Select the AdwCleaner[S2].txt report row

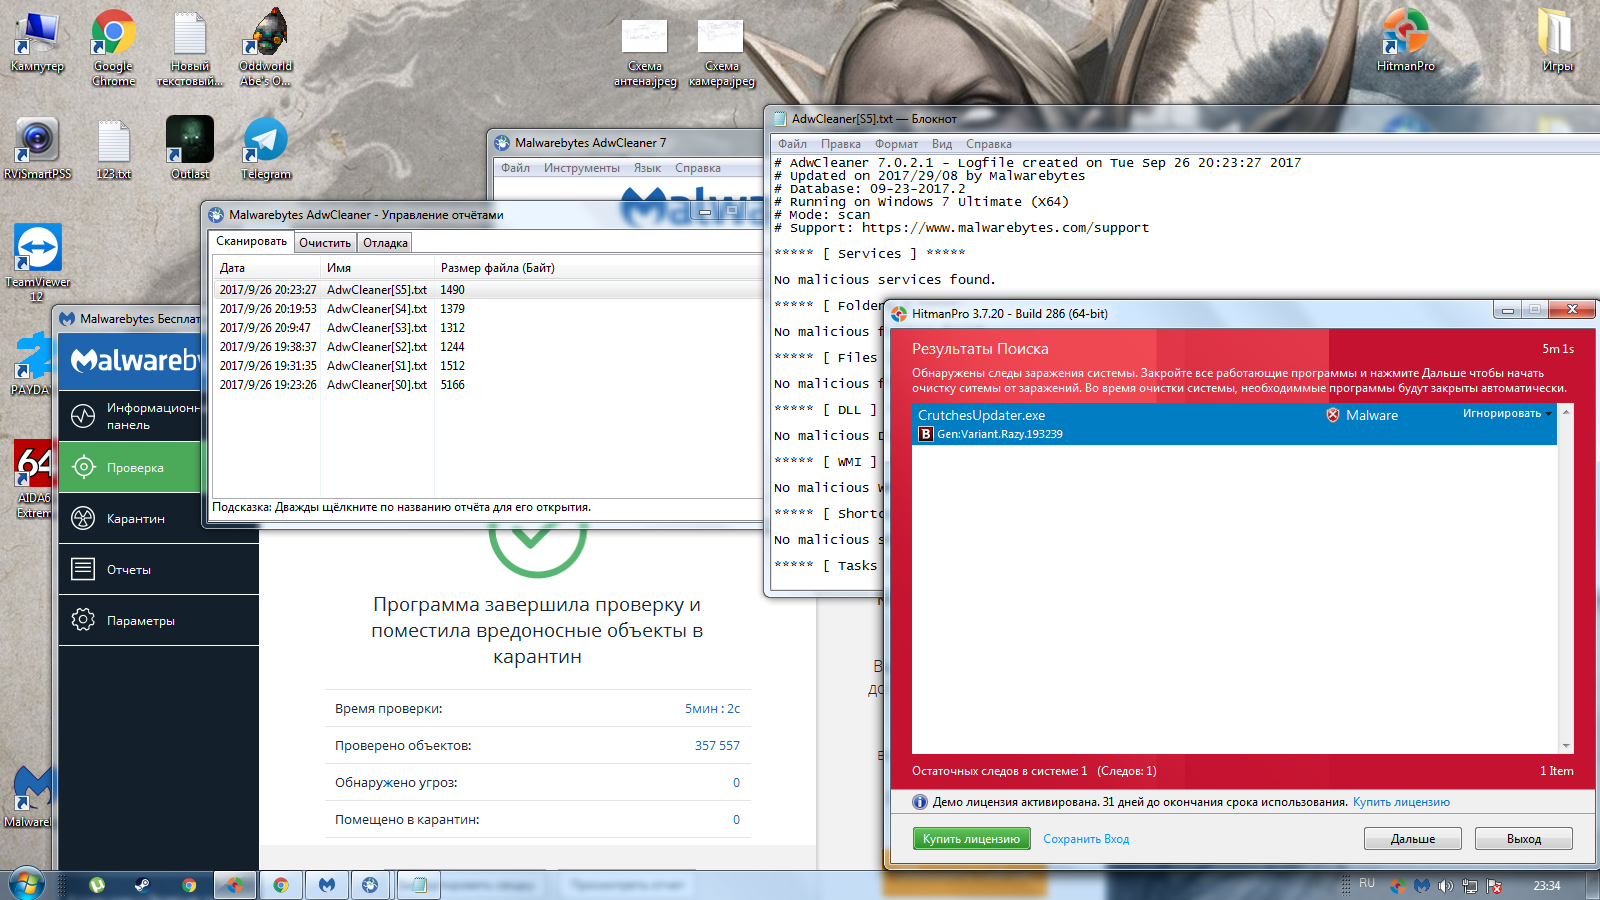[x=488, y=347]
